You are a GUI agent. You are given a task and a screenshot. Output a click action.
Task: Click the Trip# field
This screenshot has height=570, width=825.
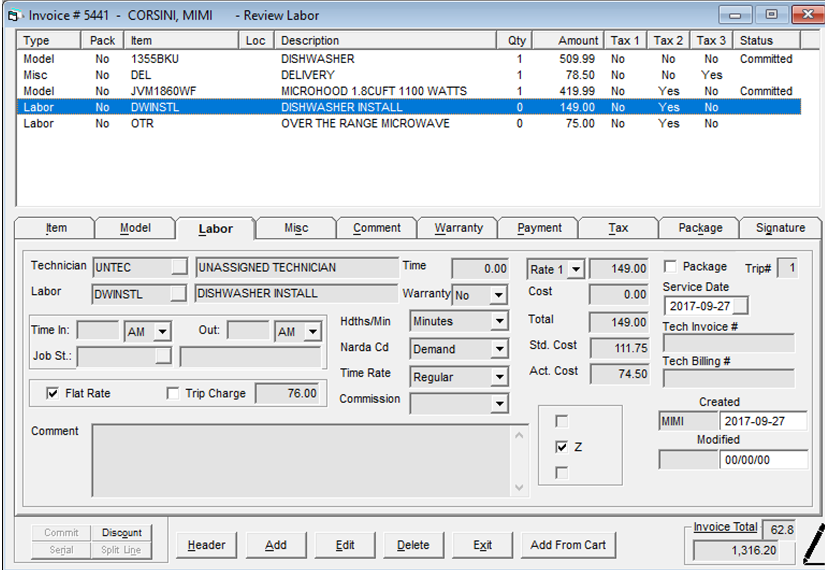click(787, 268)
